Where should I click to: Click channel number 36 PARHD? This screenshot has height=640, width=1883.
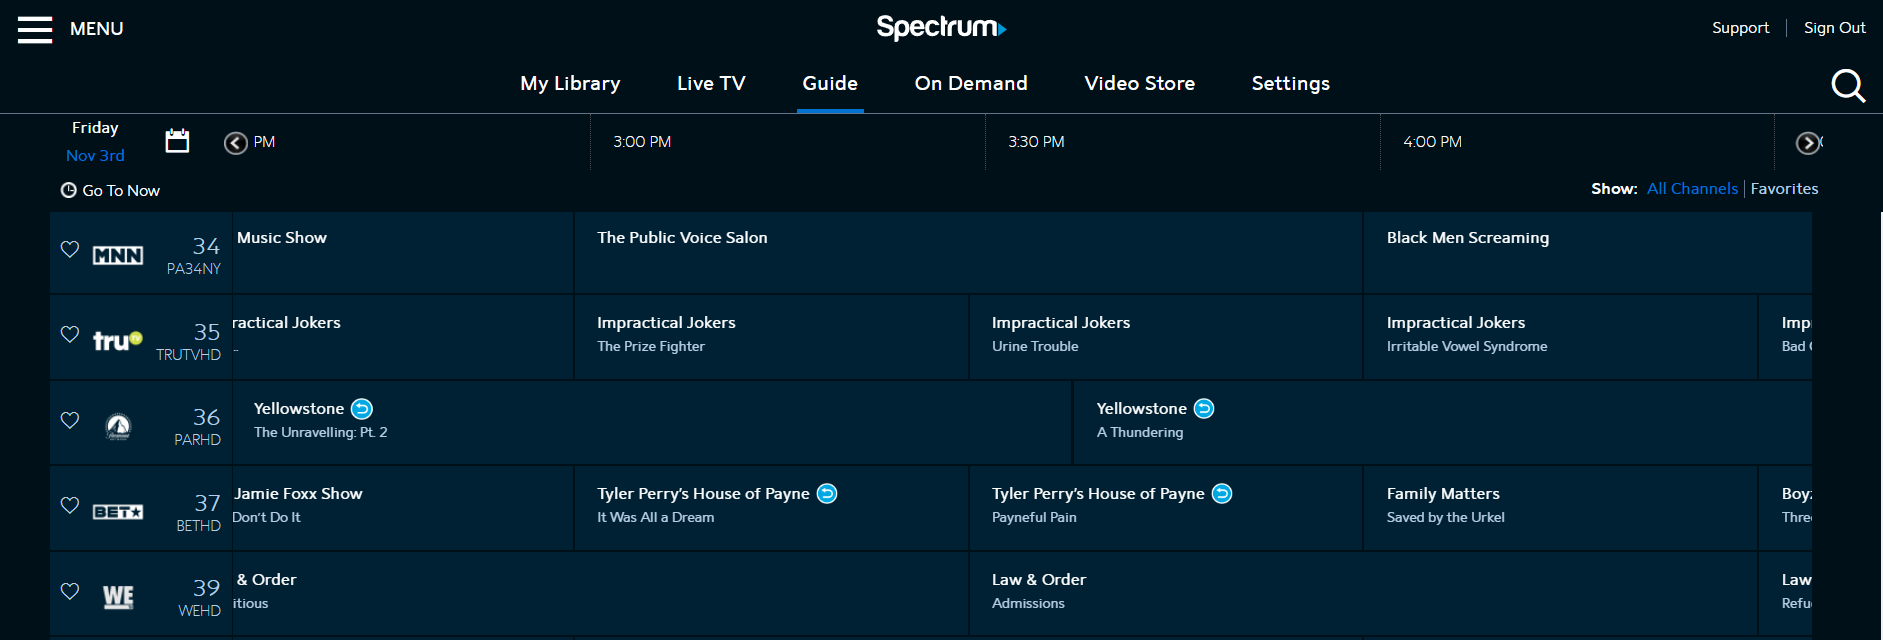point(198,427)
